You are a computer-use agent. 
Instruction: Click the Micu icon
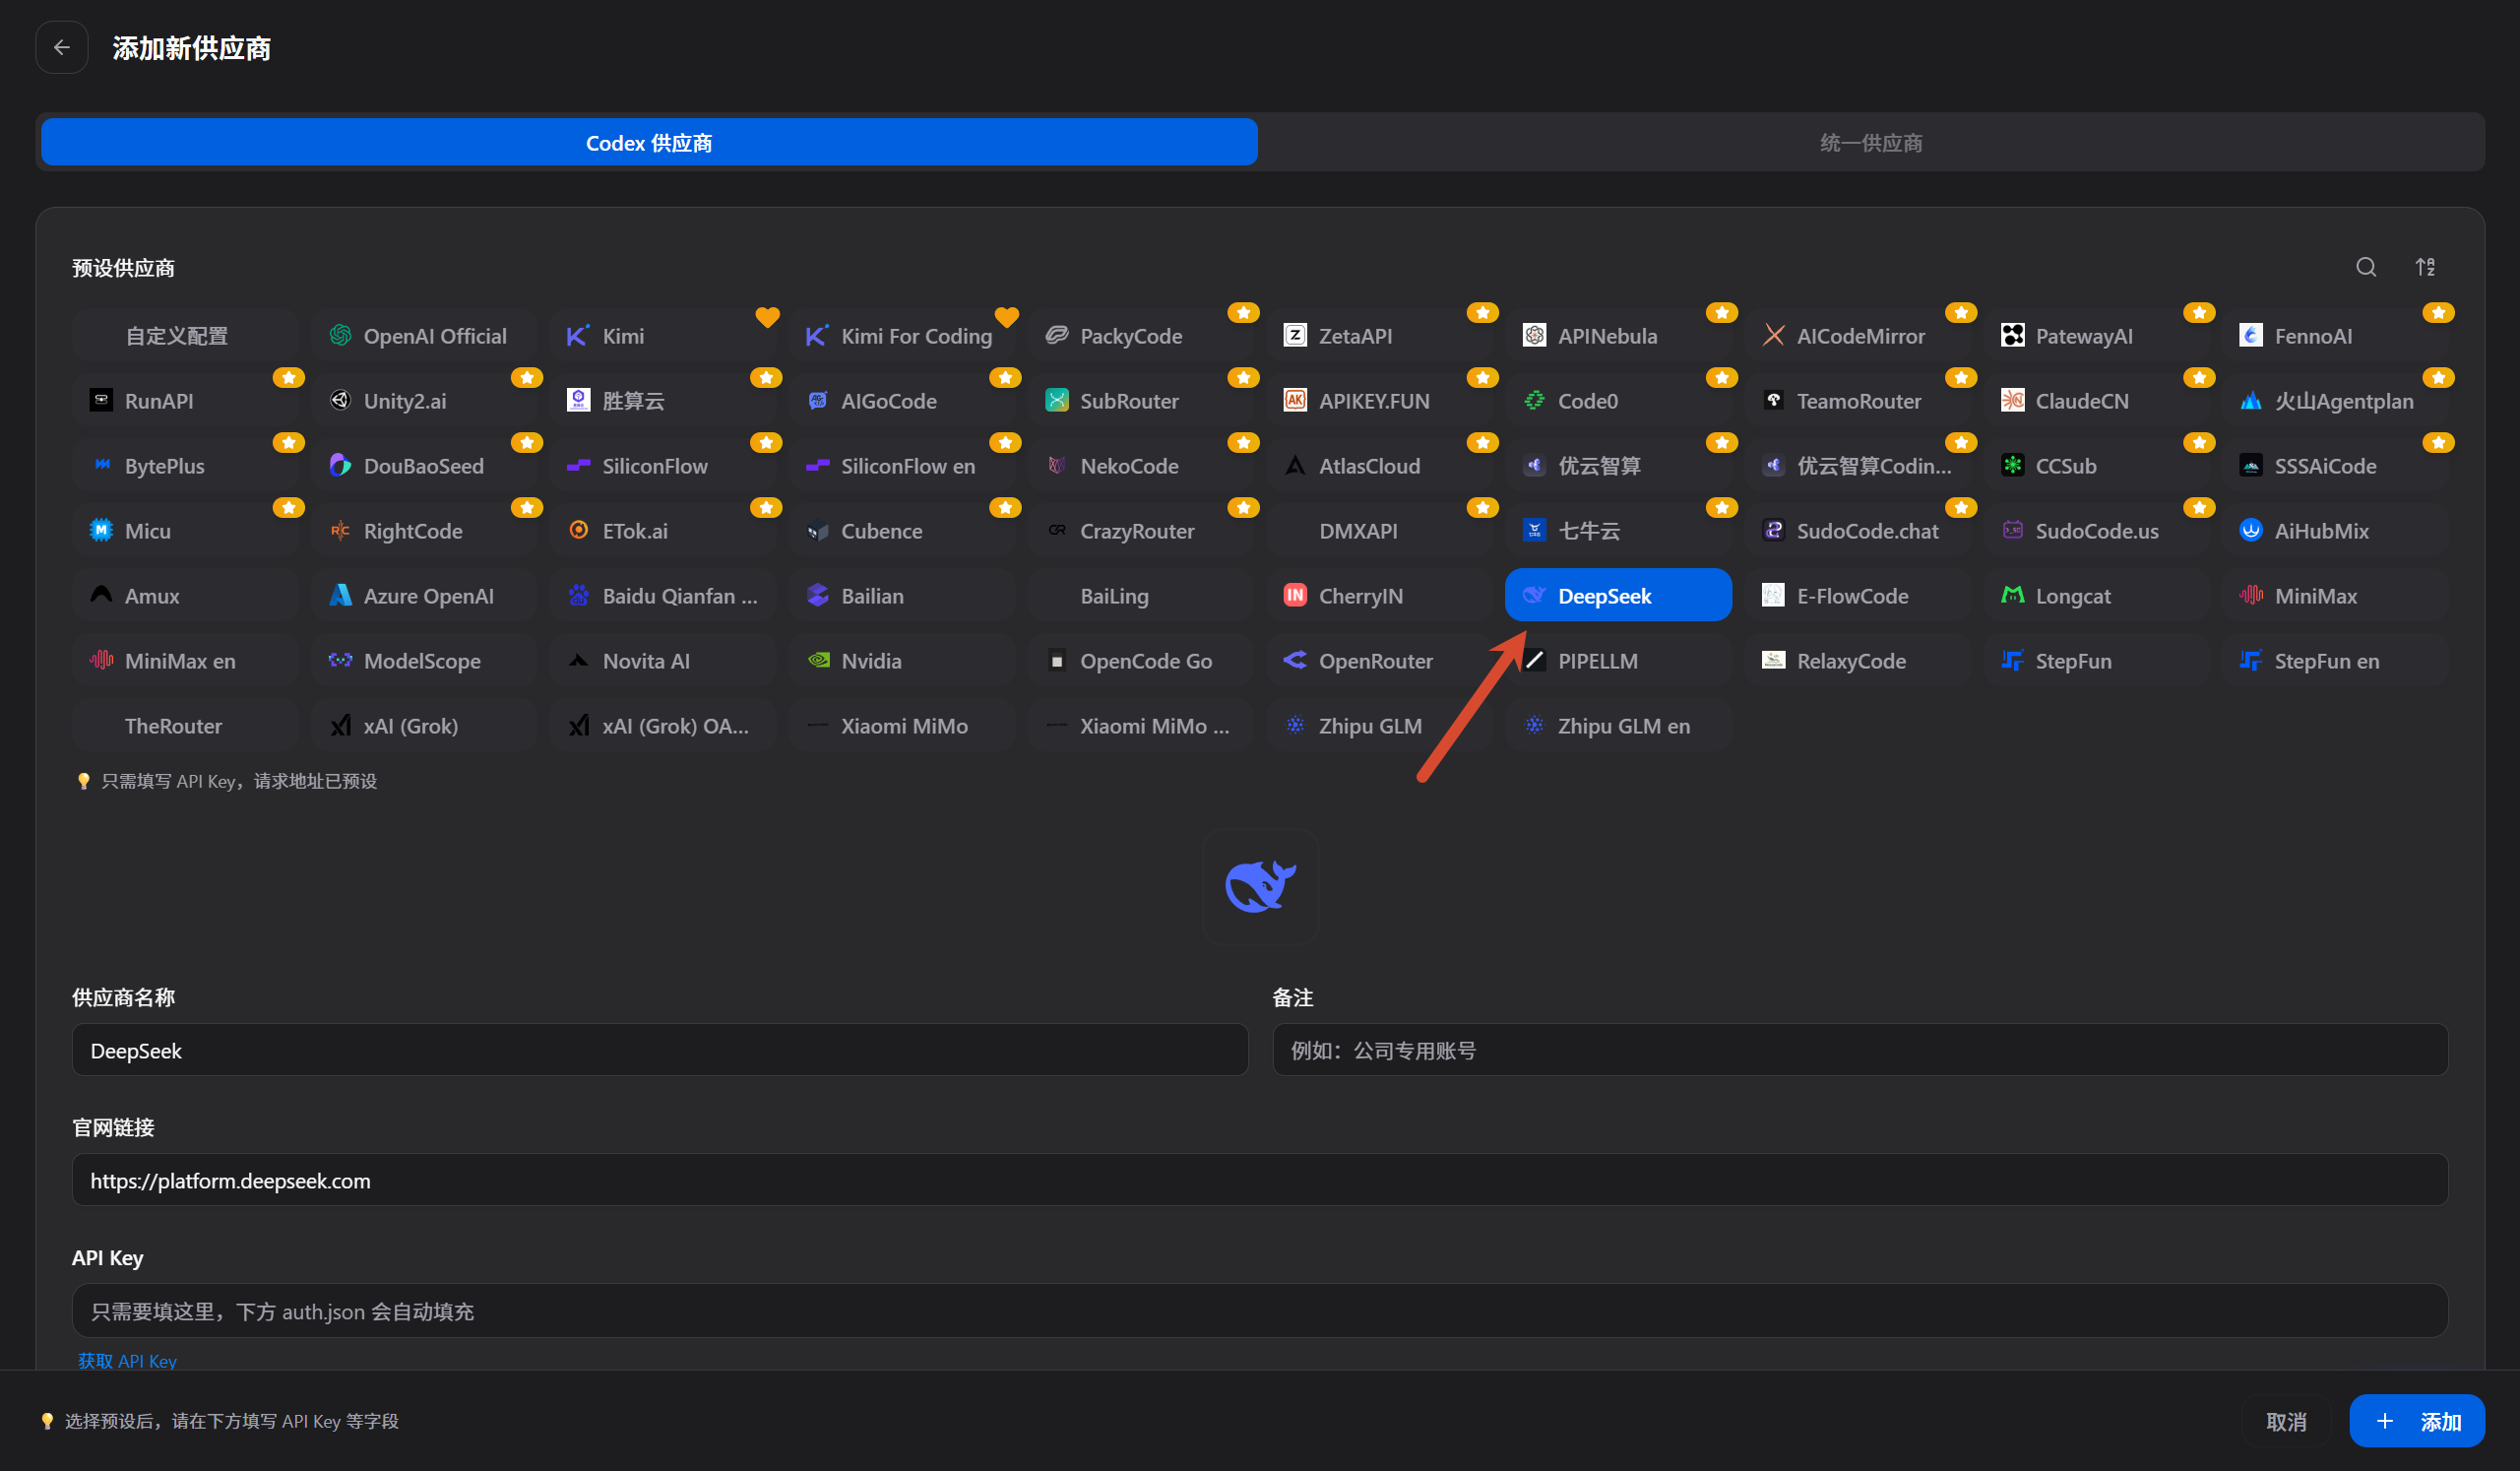(101, 531)
